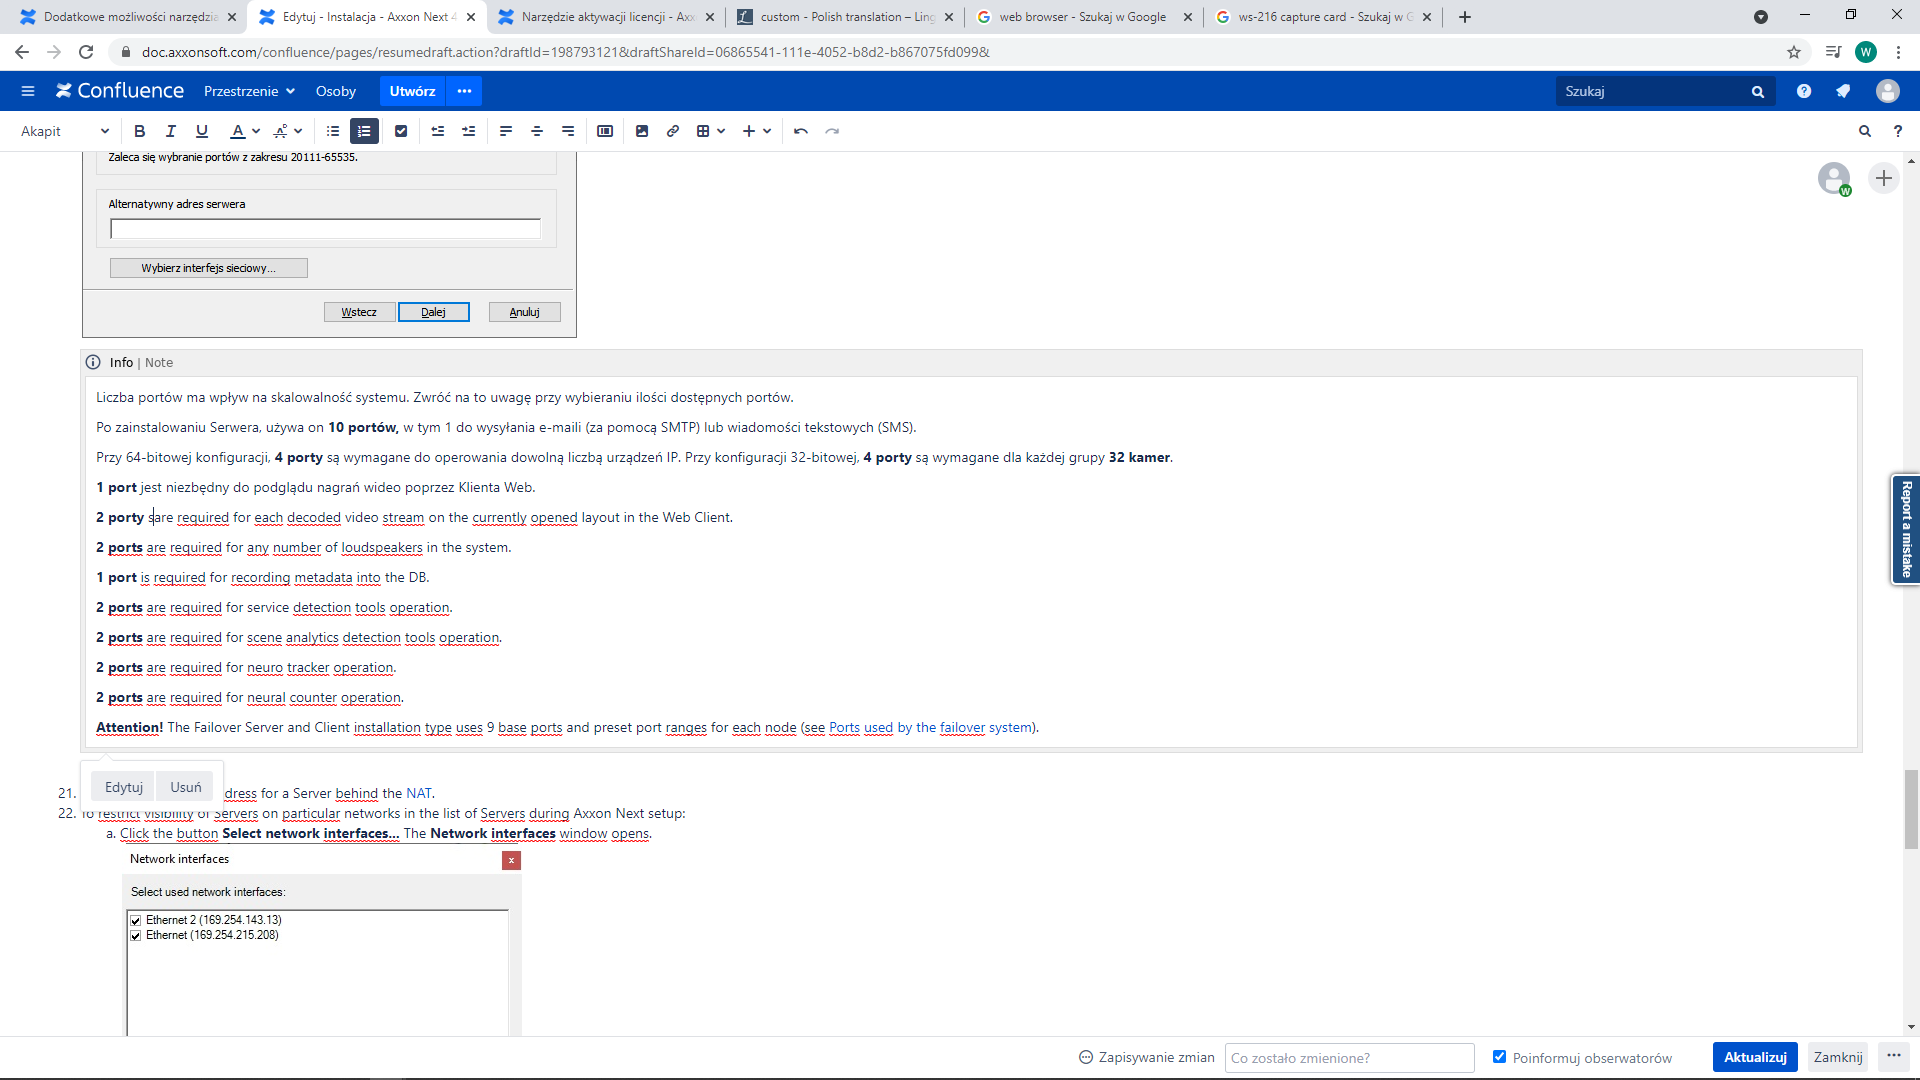The width and height of the screenshot is (1920, 1080).
Task: Open the Osoby menu item
Action: 335,91
